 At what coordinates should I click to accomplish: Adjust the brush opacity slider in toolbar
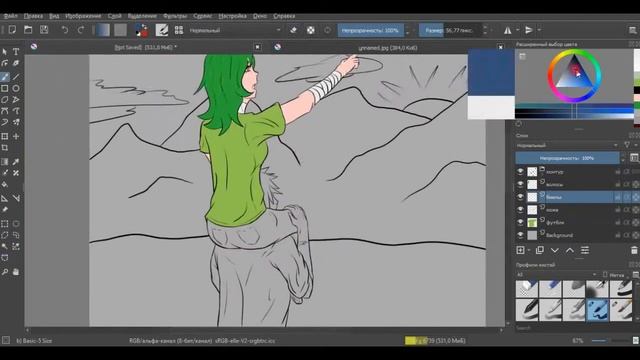point(371,30)
